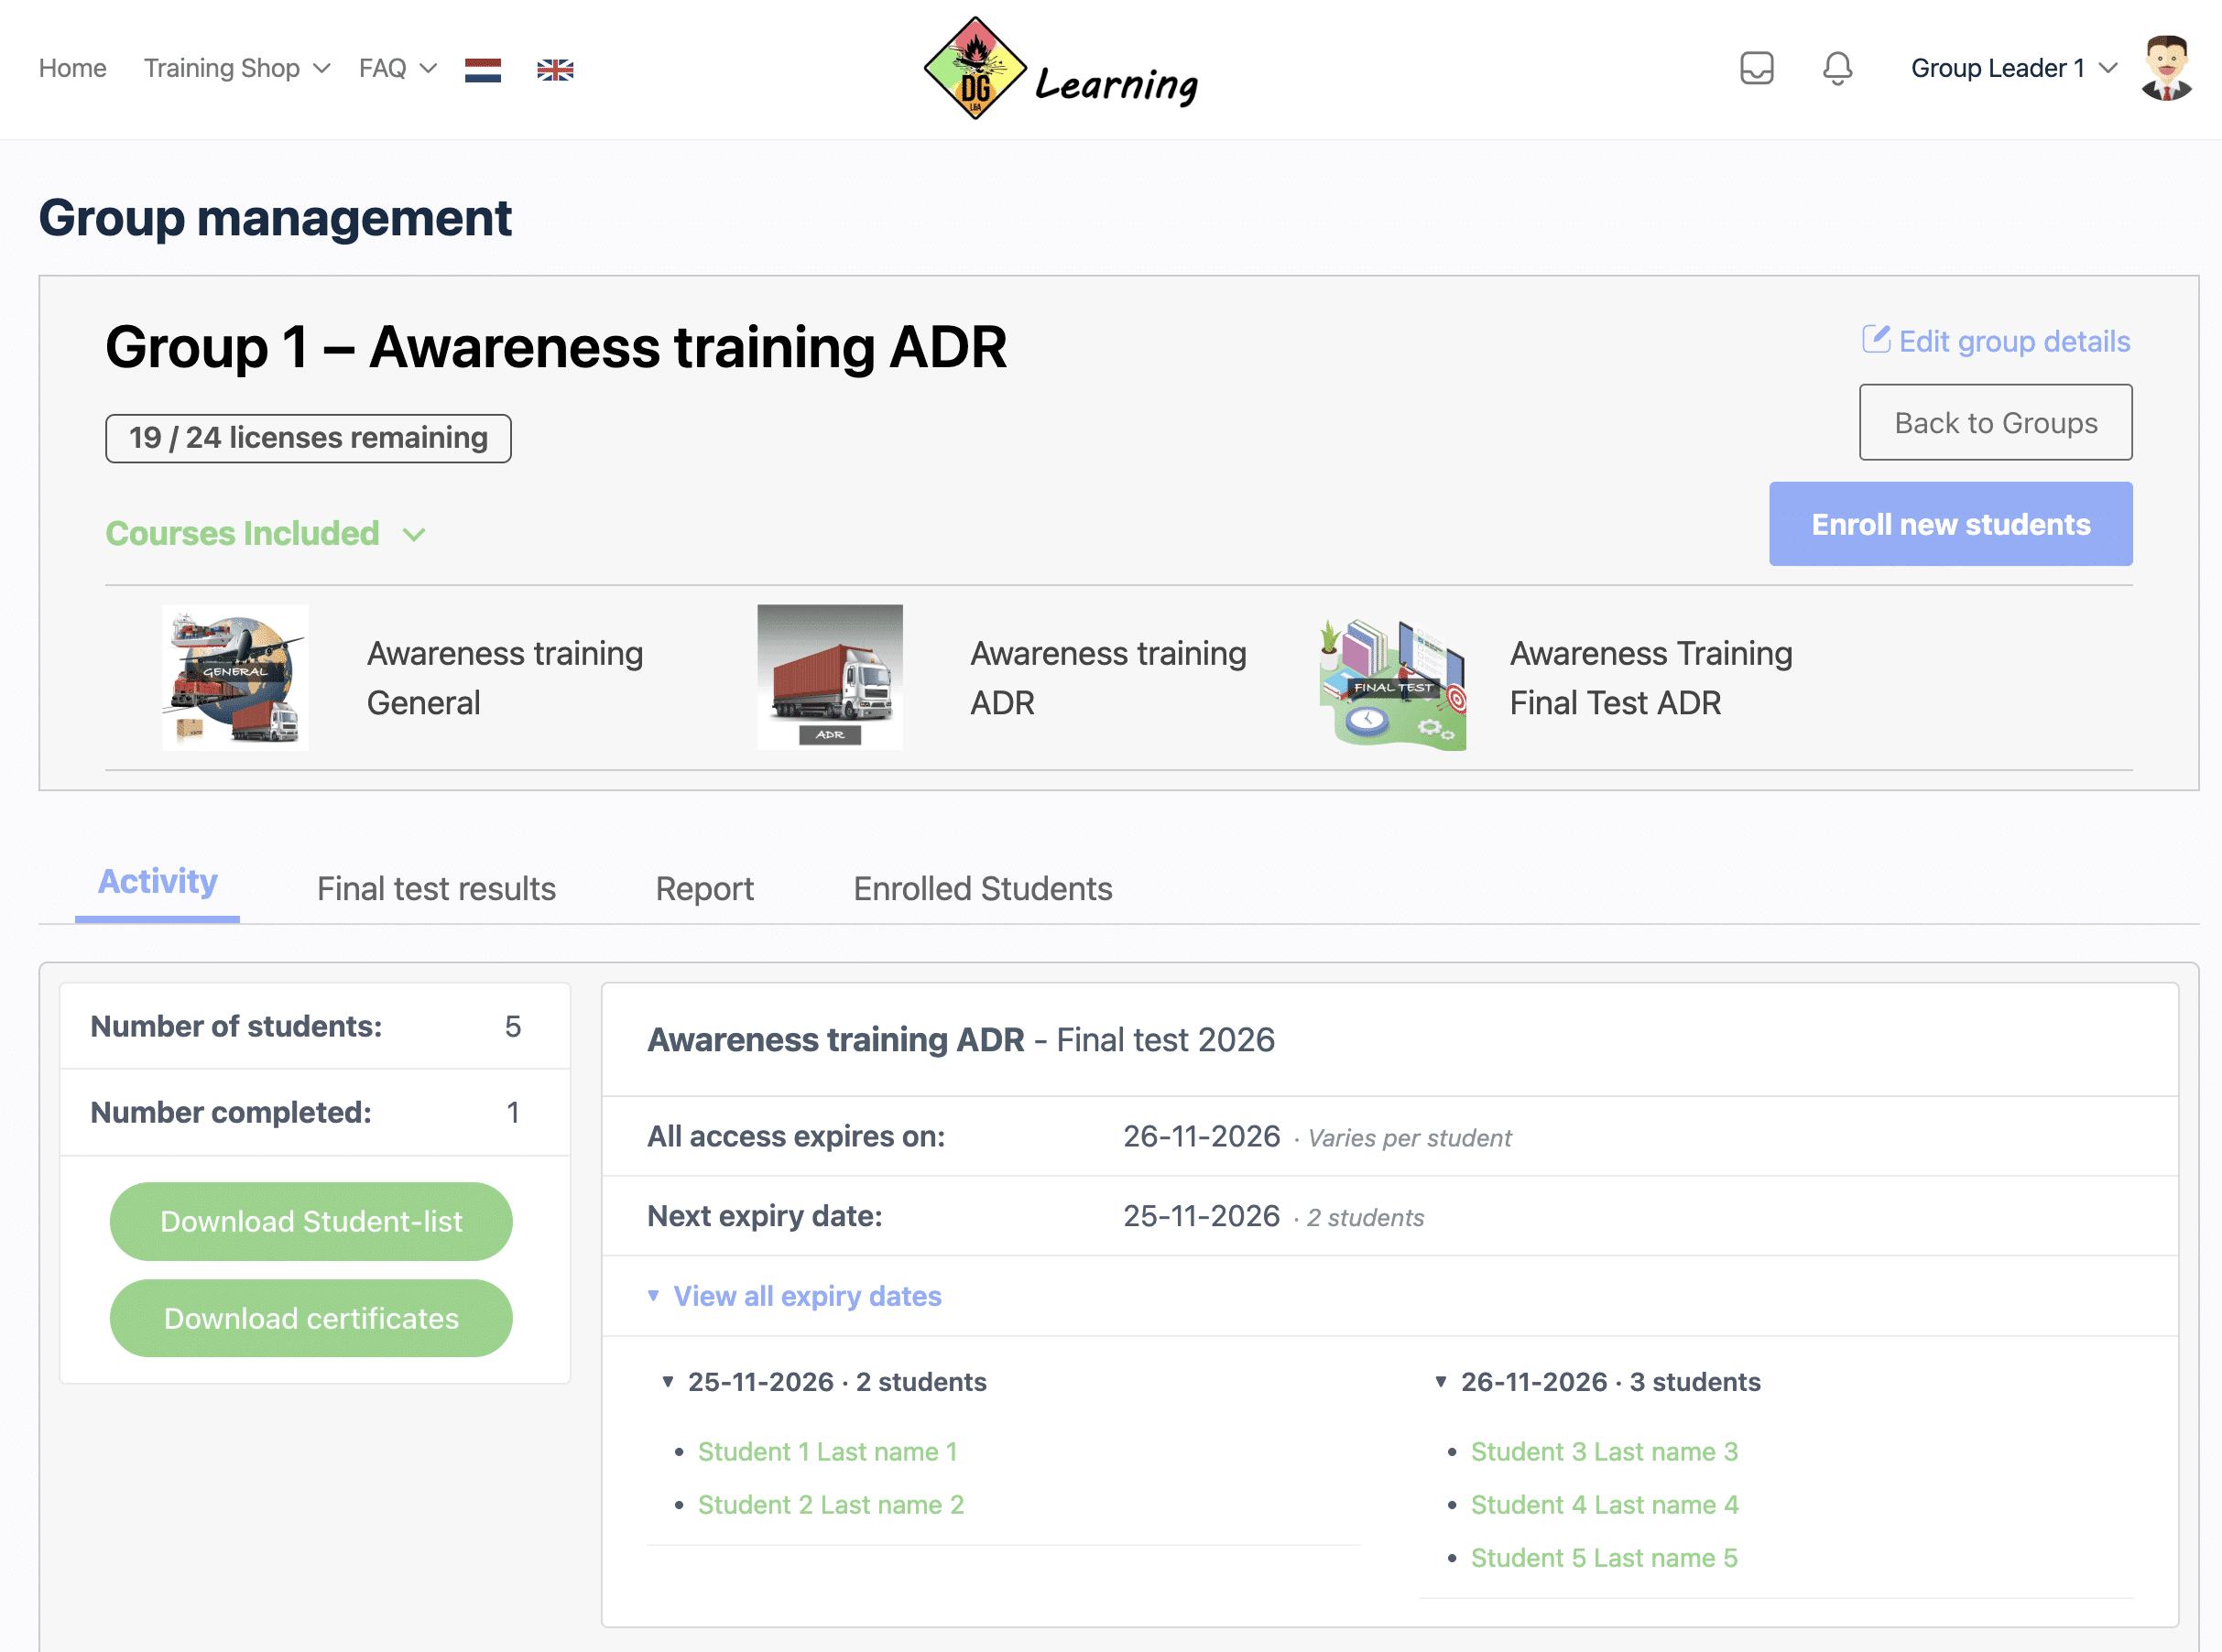Open Student 4 Last name 4 link

point(1604,1504)
